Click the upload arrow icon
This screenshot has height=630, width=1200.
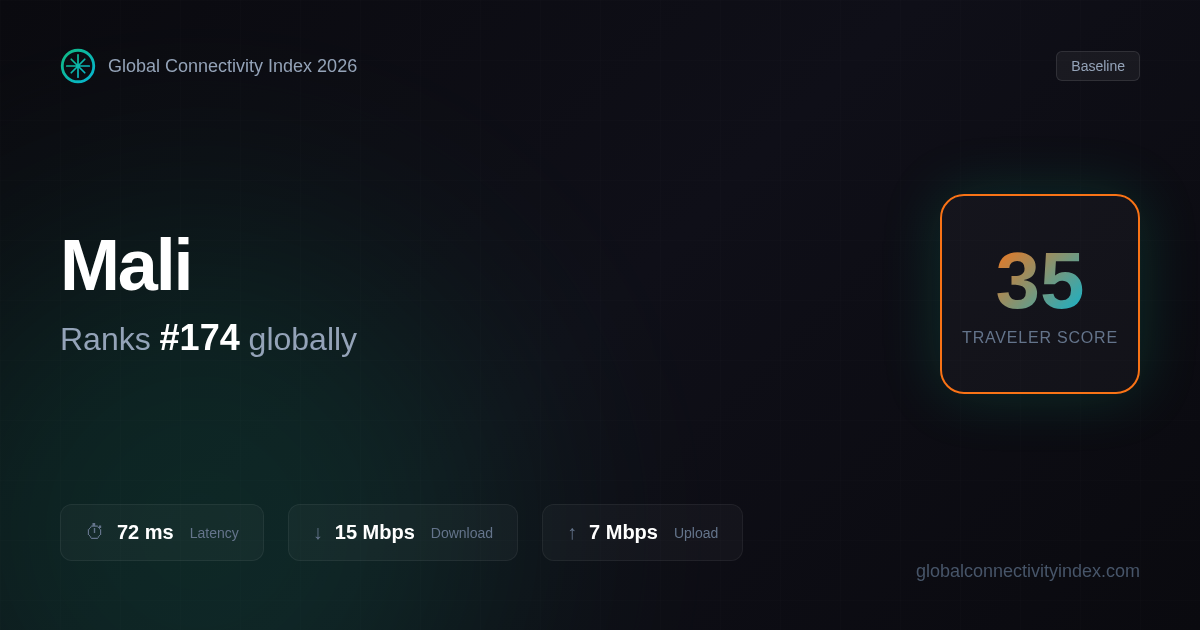point(572,533)
